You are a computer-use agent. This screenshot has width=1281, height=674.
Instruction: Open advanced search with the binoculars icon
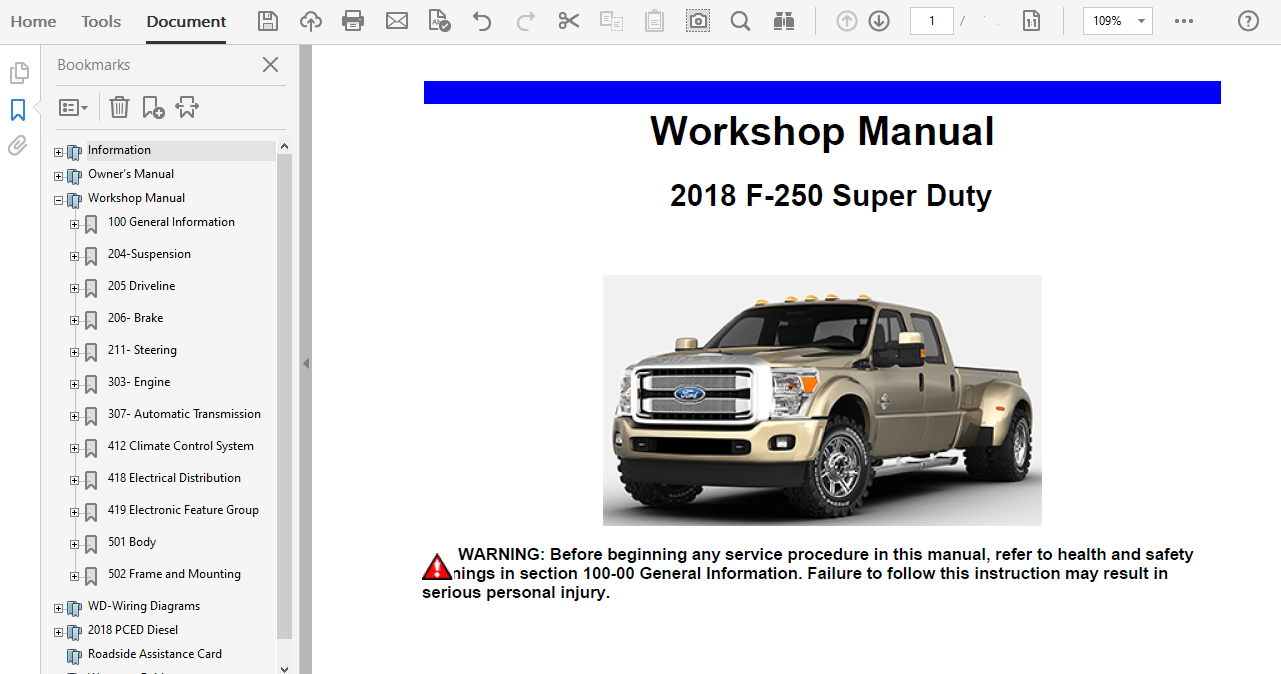[783, 20]
